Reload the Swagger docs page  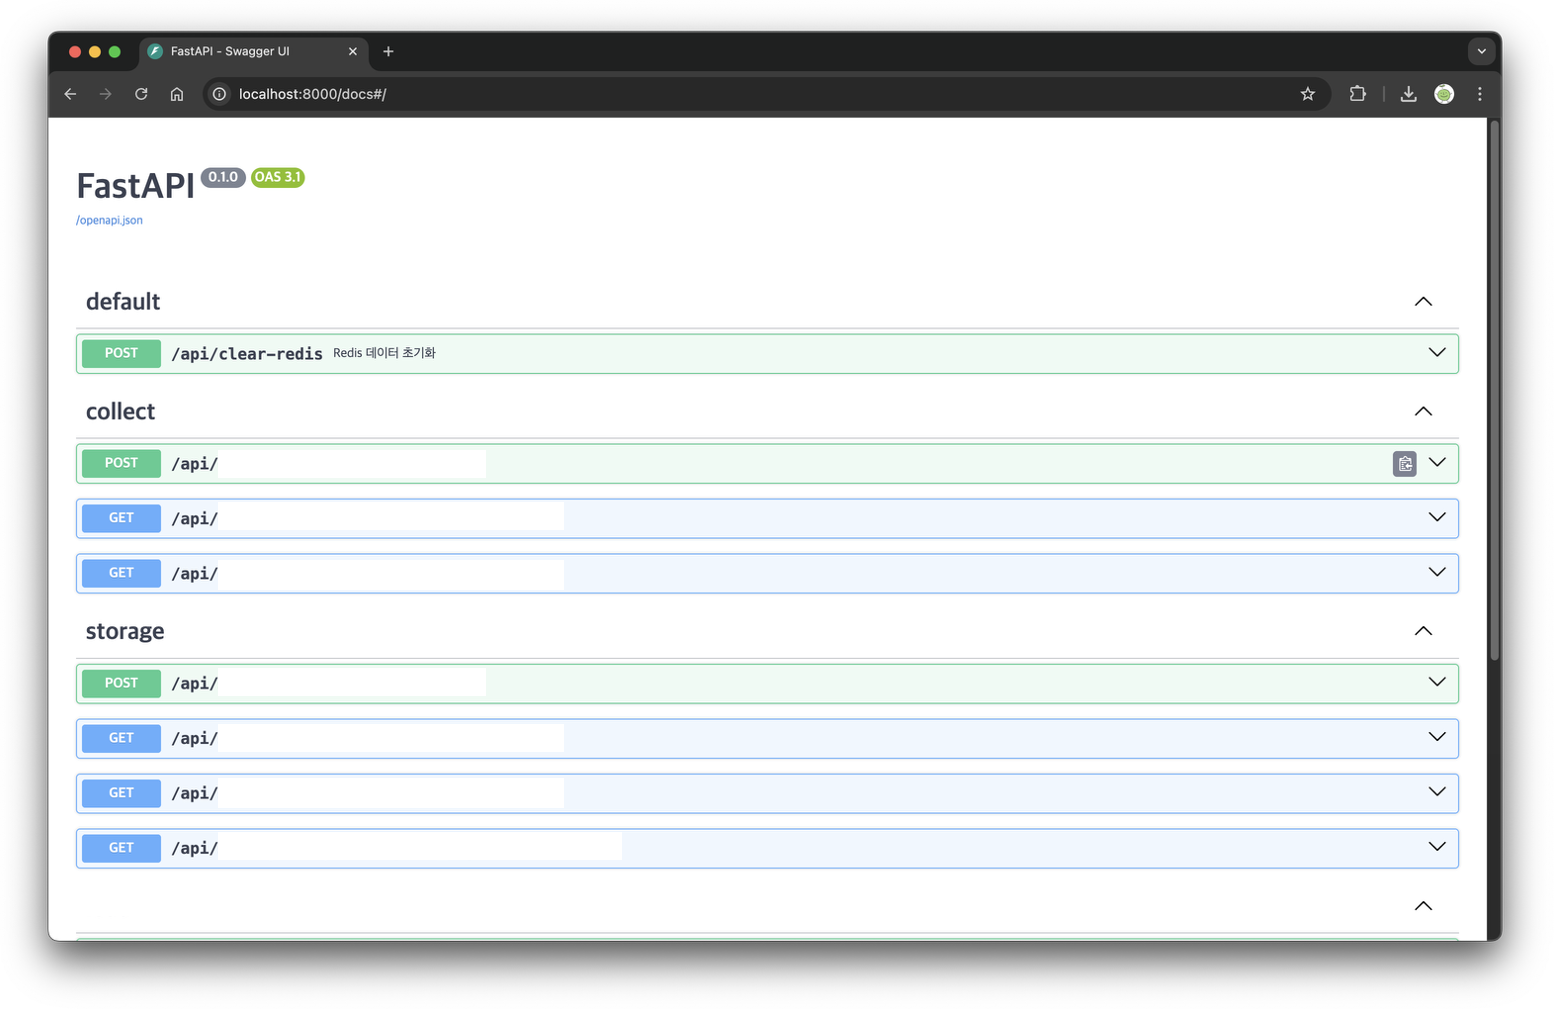pos(141,94)
